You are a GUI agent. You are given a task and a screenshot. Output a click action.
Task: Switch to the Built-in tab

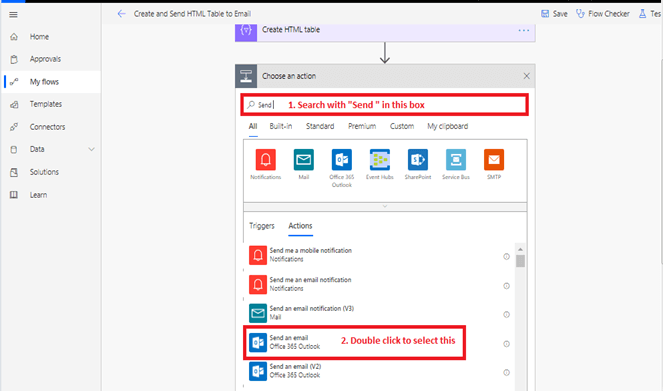[x=281, y=126]
